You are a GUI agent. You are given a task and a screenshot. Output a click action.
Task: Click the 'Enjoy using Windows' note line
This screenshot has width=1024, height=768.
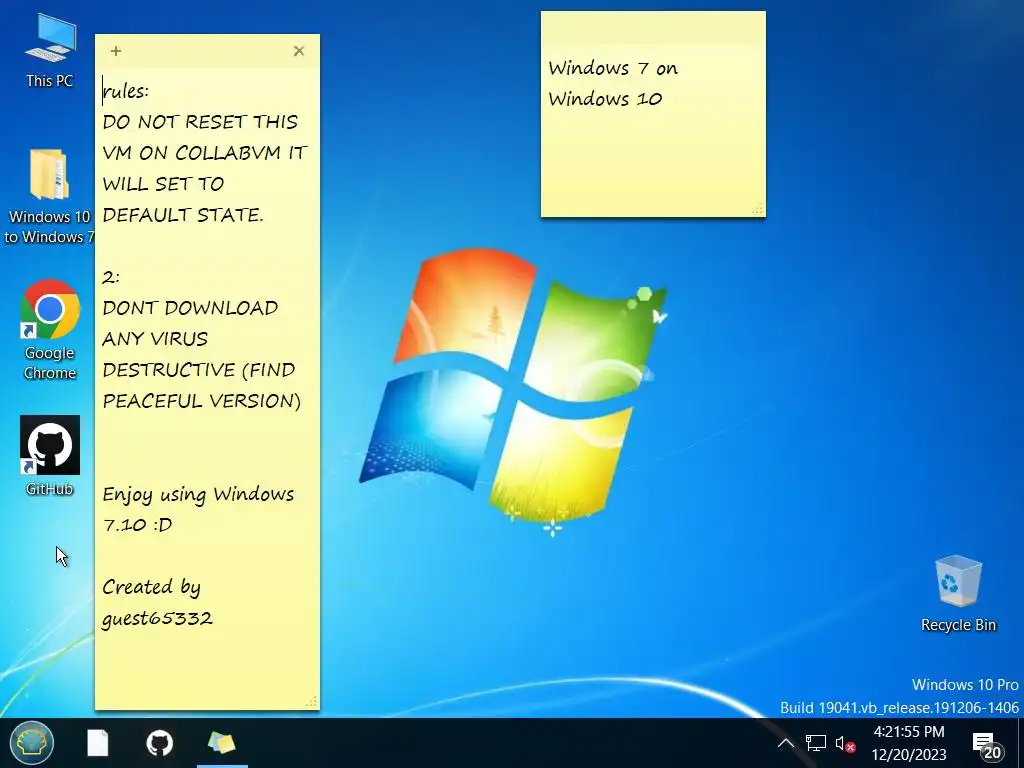(198, 494)
